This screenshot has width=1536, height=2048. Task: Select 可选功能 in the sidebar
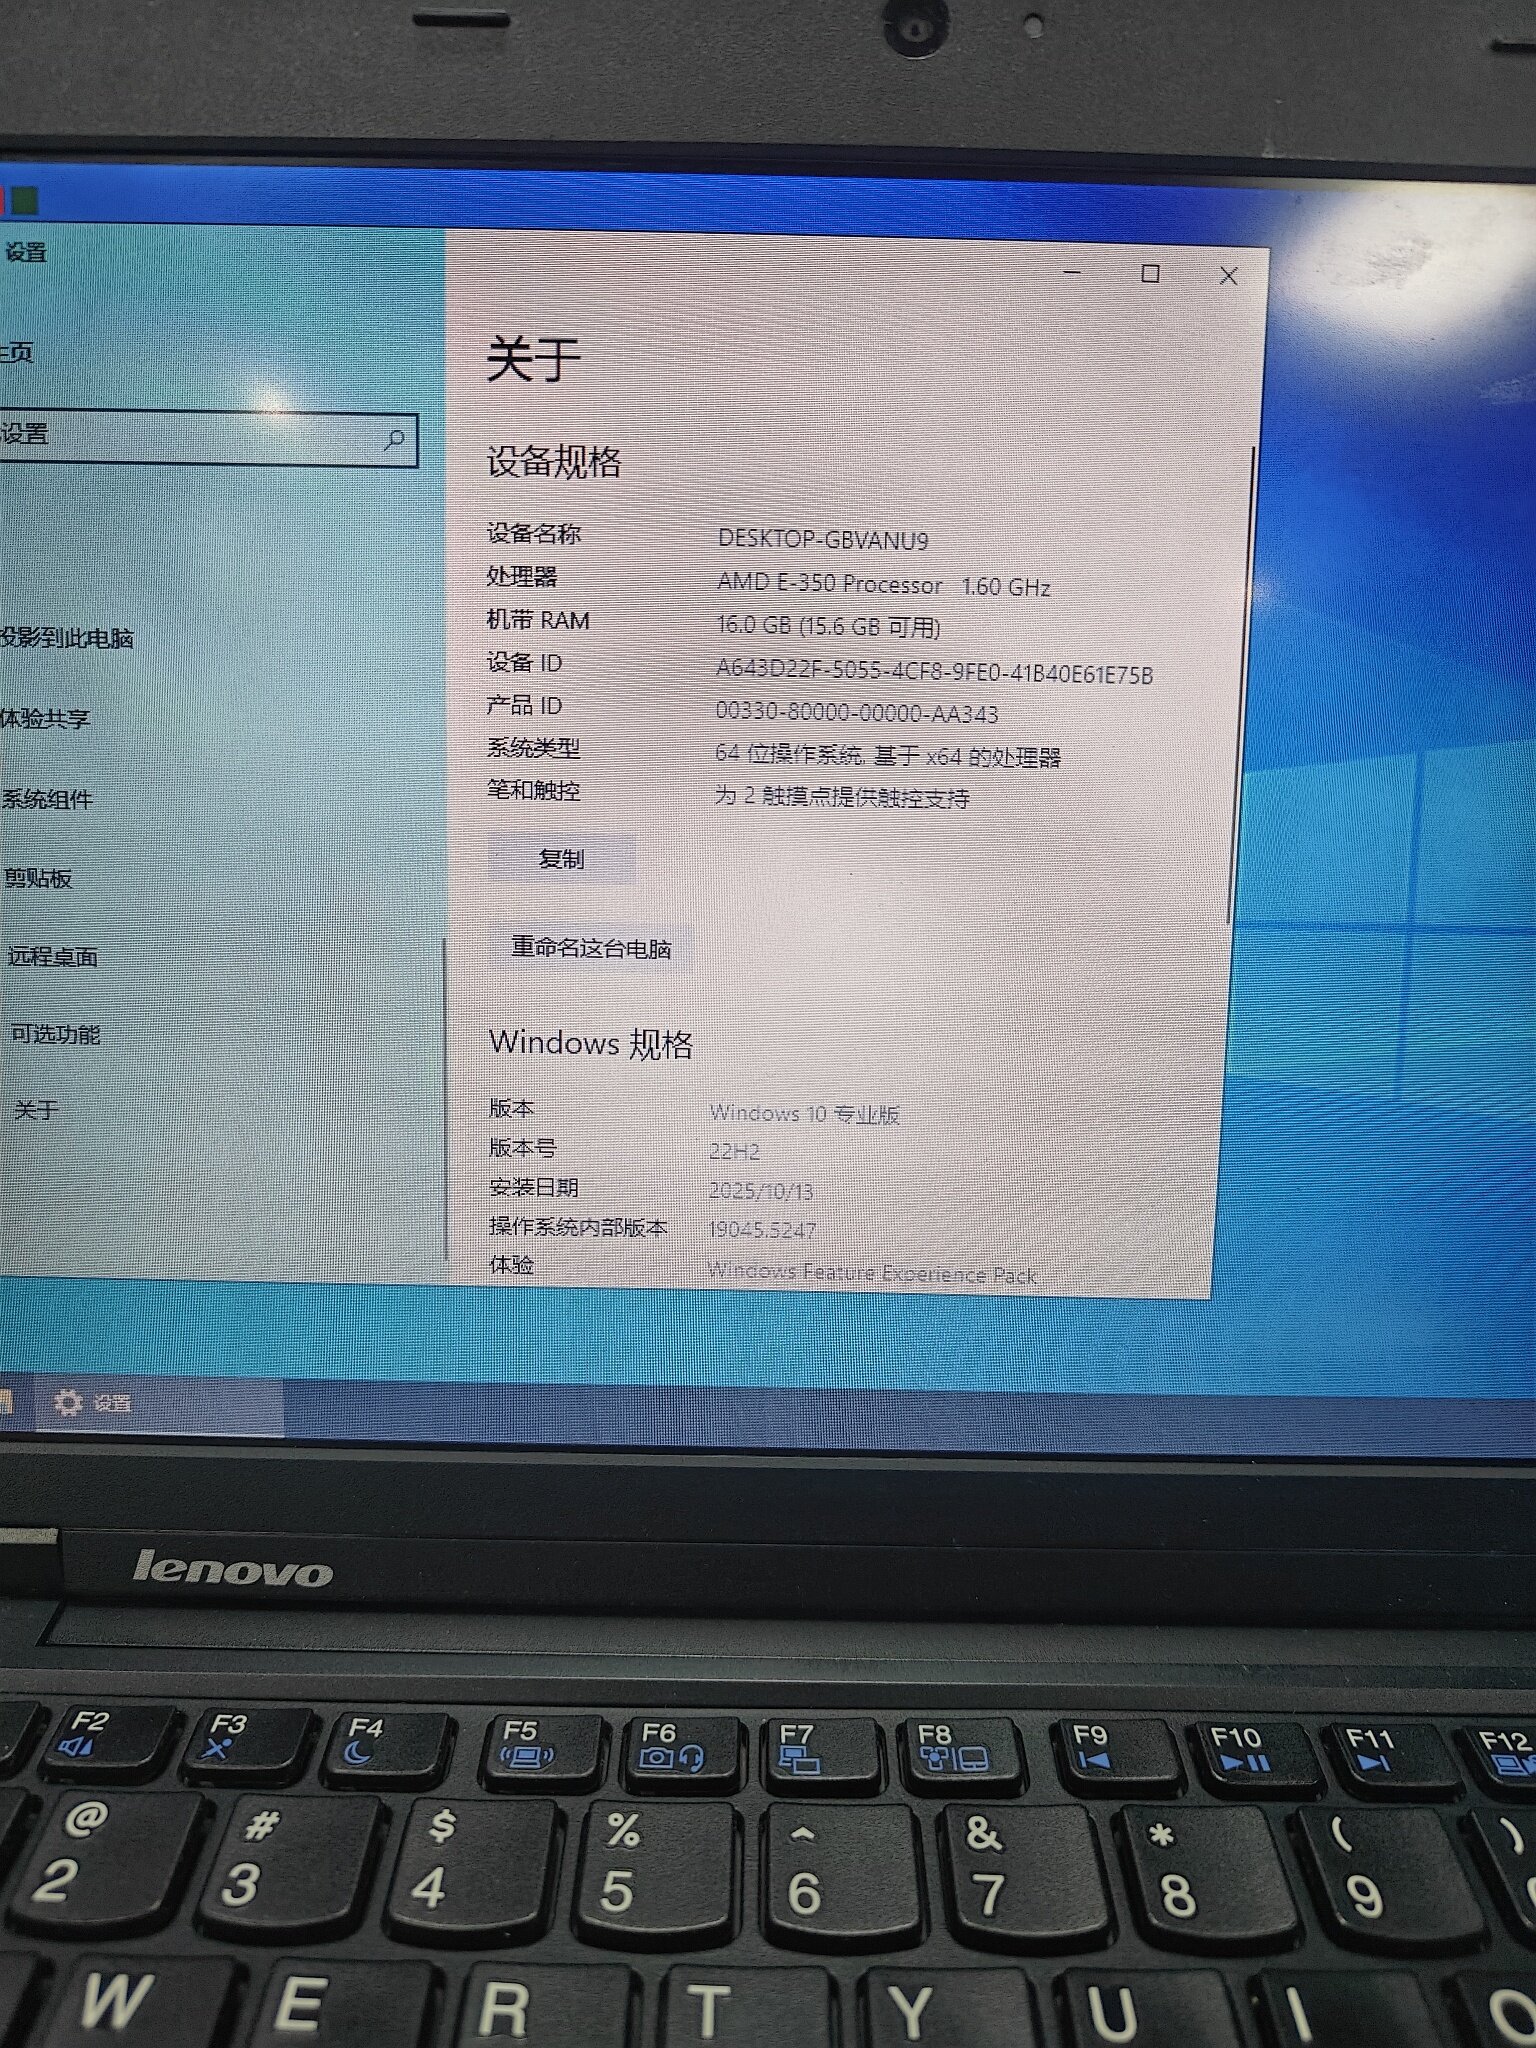point(55,1034)
